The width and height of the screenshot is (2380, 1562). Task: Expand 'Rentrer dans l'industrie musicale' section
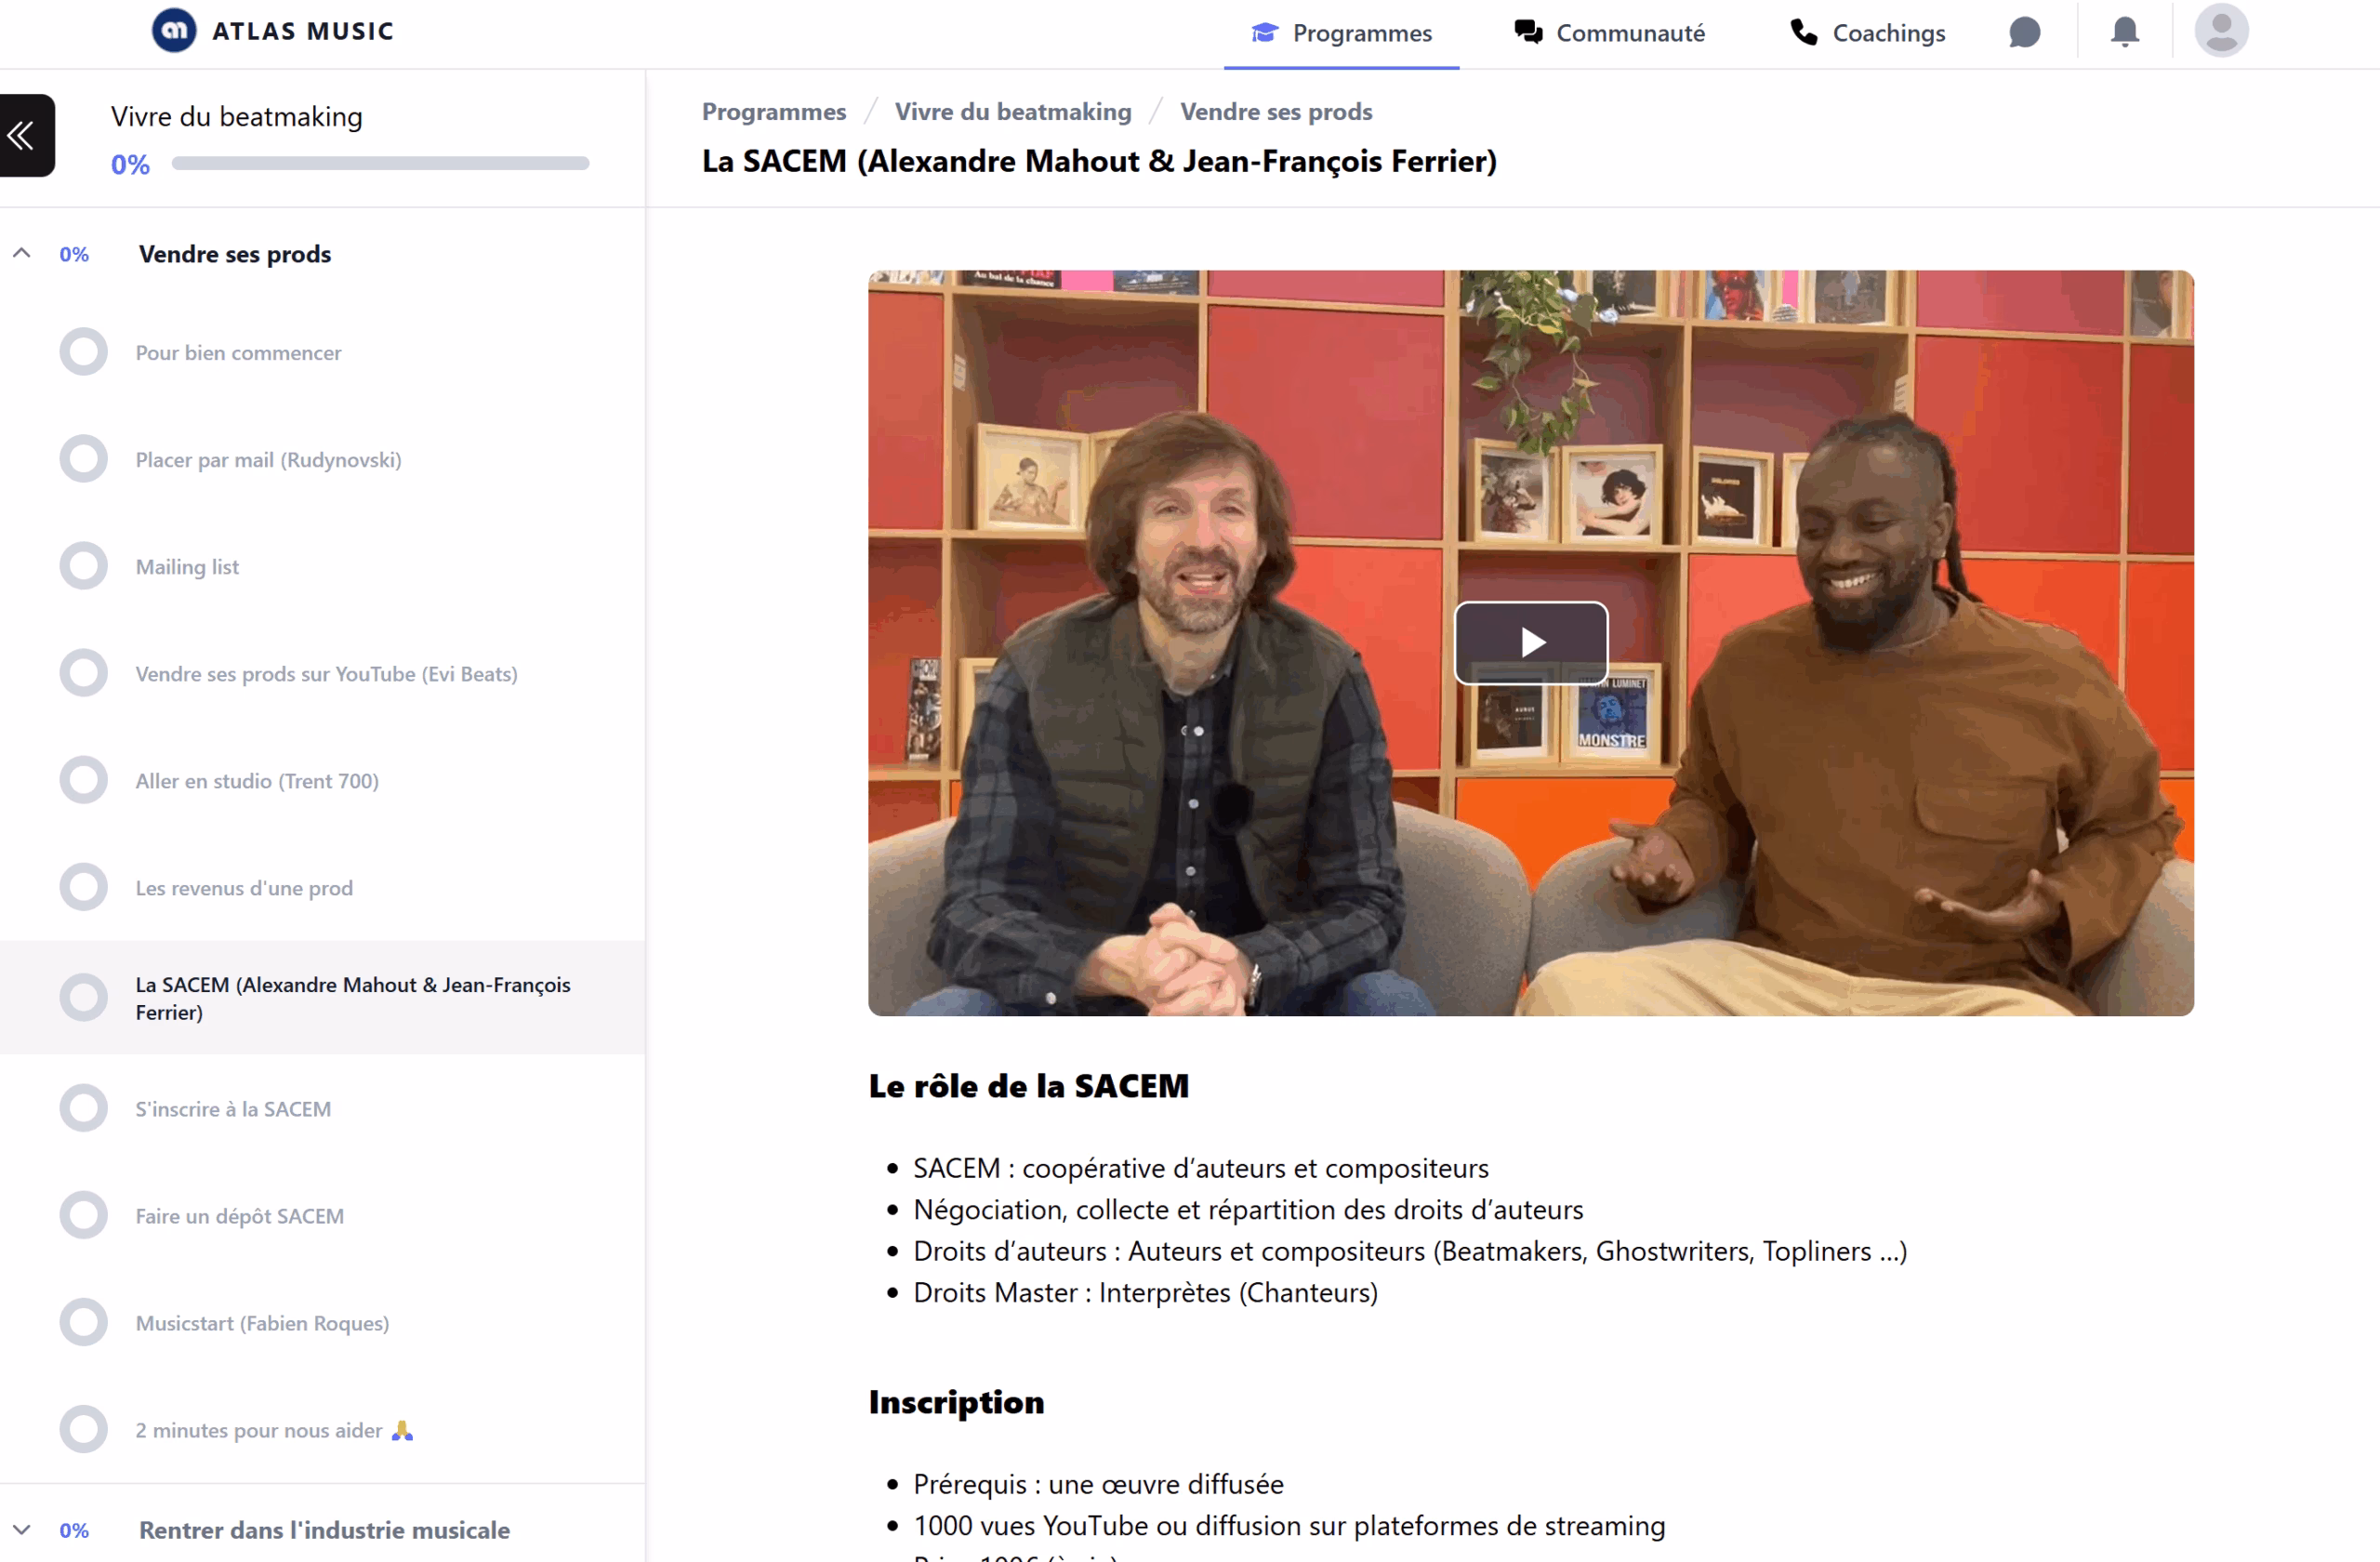click(22, 1529)
